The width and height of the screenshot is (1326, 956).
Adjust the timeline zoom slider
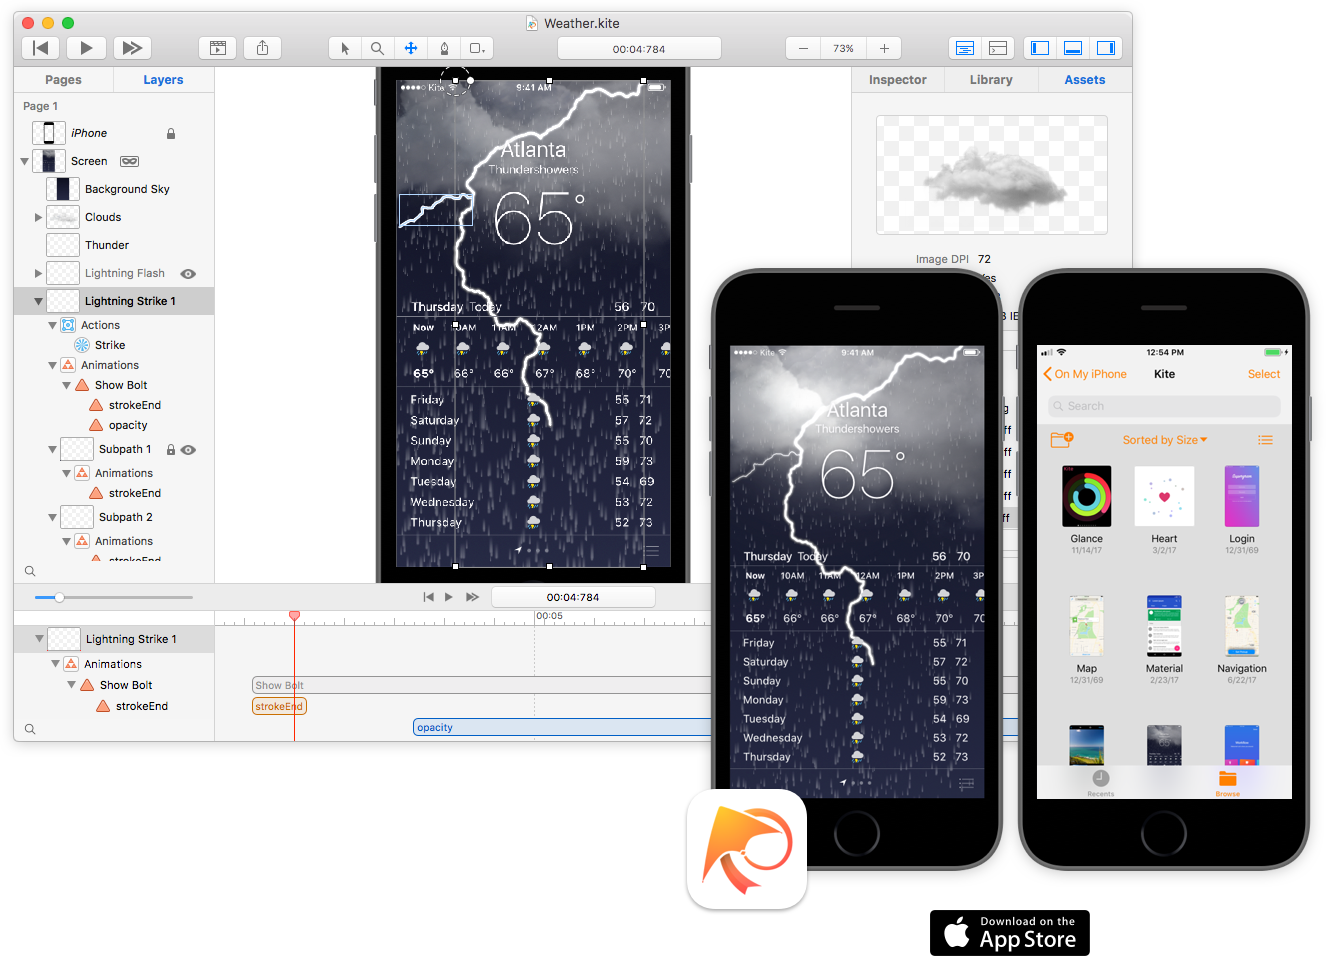tap(59, 597)
